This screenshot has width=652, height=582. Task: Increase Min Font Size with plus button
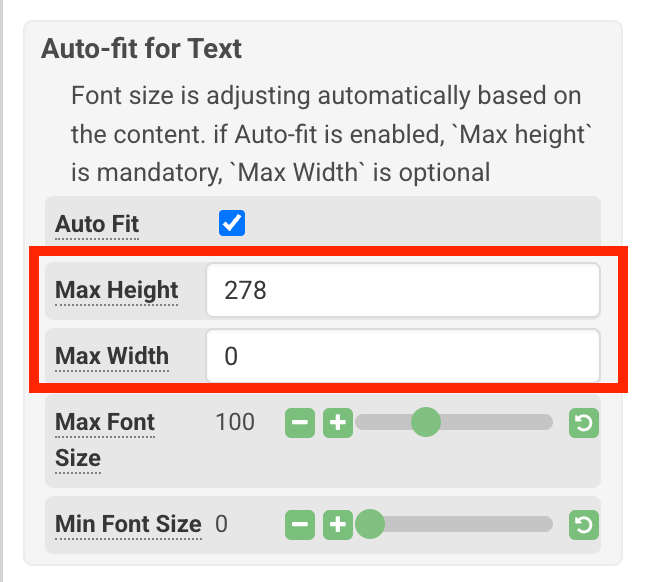point(338,525)
